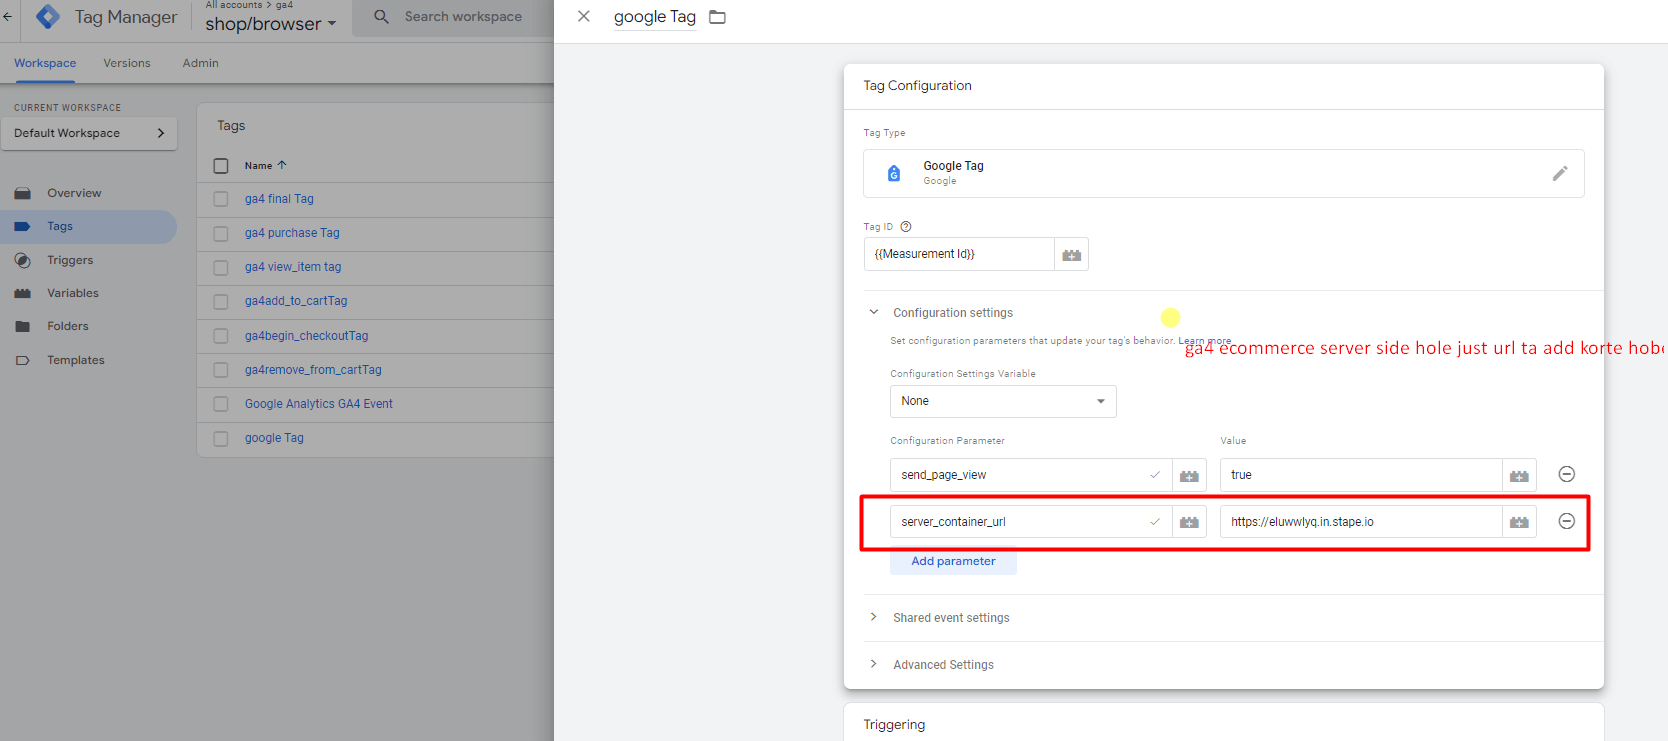Check the ga4remove_from_cartTag checkbox
Image resolution: width=1668 pixels, height=741 pixels.
[221, 370]
